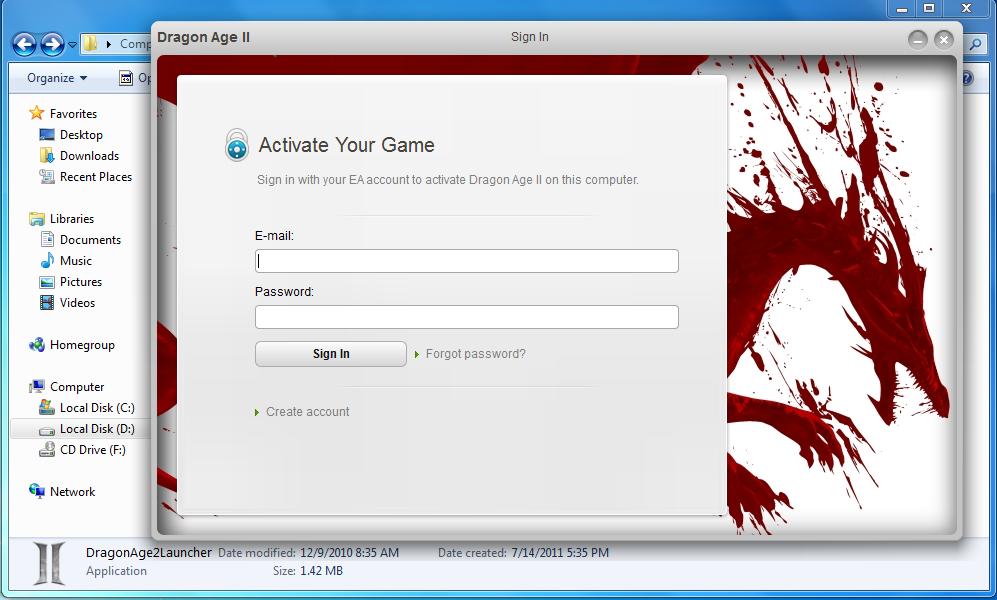Click the Computer icon in the sidebar

coord(37,386)
